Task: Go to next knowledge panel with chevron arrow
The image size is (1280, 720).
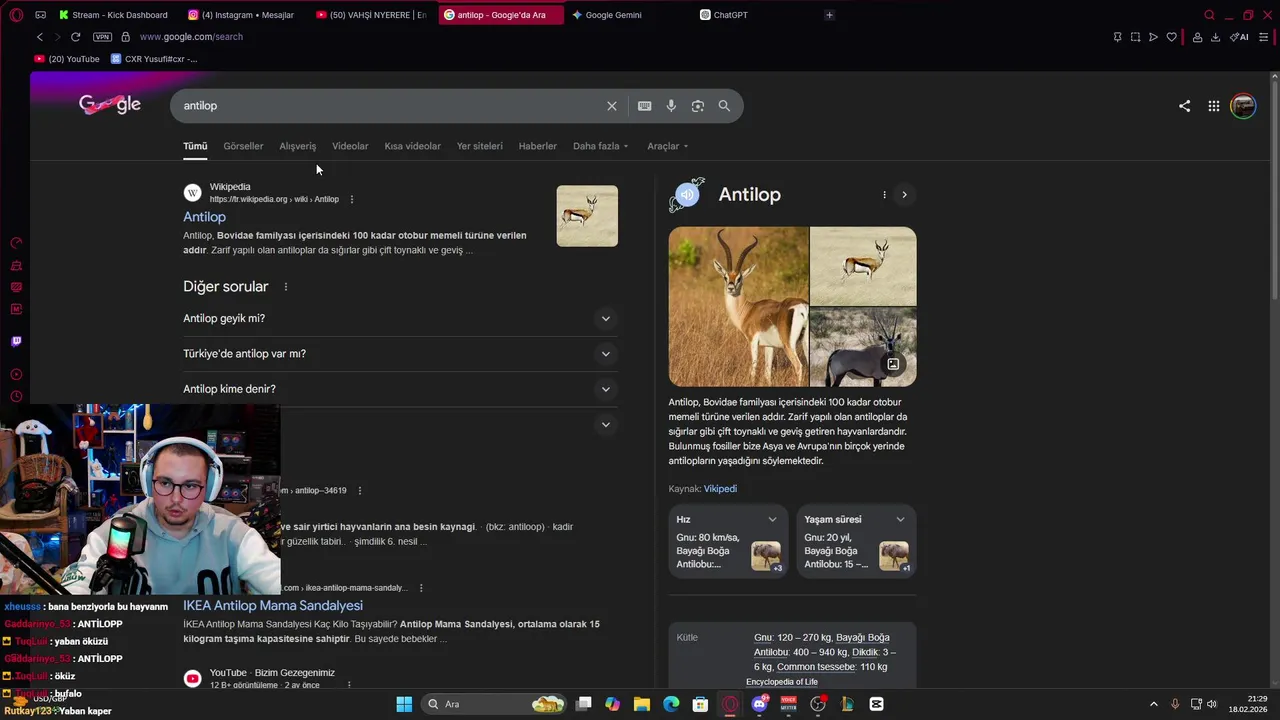Action: (x=904, y=195)
